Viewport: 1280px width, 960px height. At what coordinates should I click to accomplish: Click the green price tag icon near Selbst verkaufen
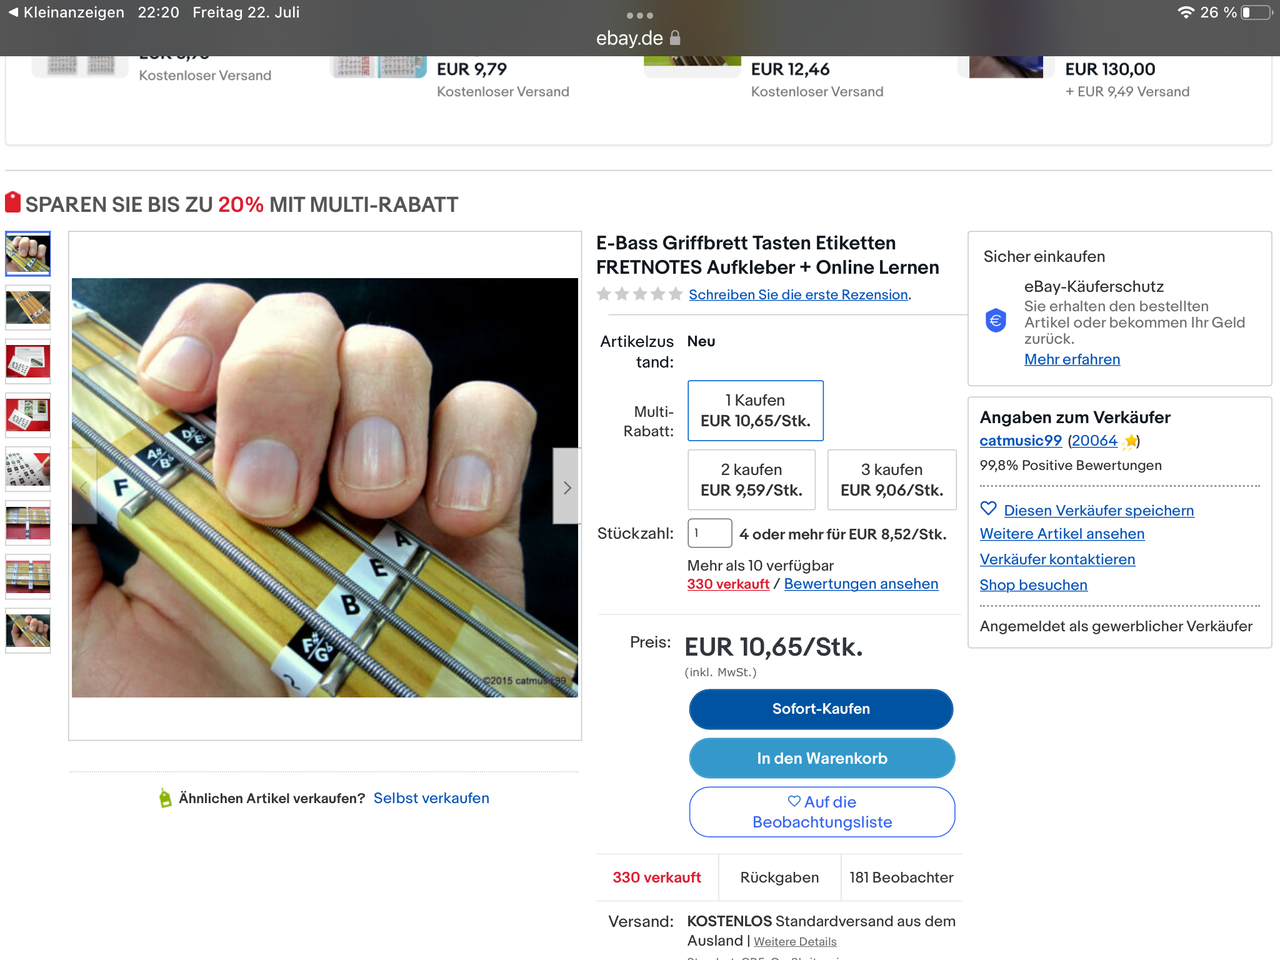coord(165,798)
